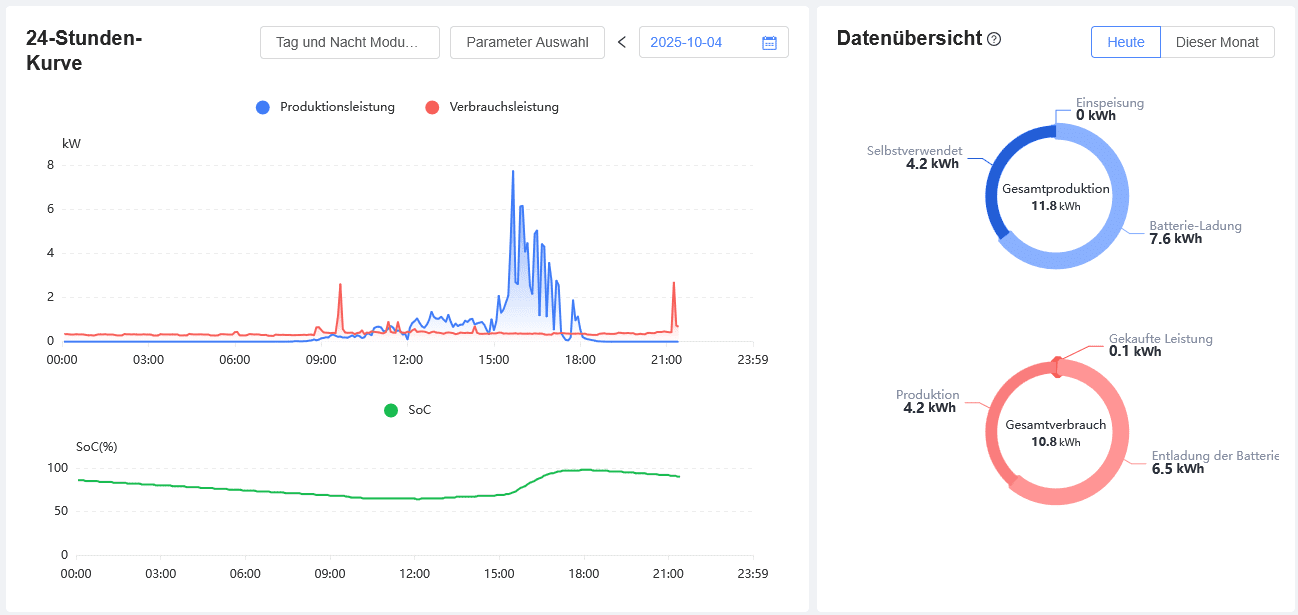
Task: Switch to the Dieser Monat tab
Action: pos(1217,42)
